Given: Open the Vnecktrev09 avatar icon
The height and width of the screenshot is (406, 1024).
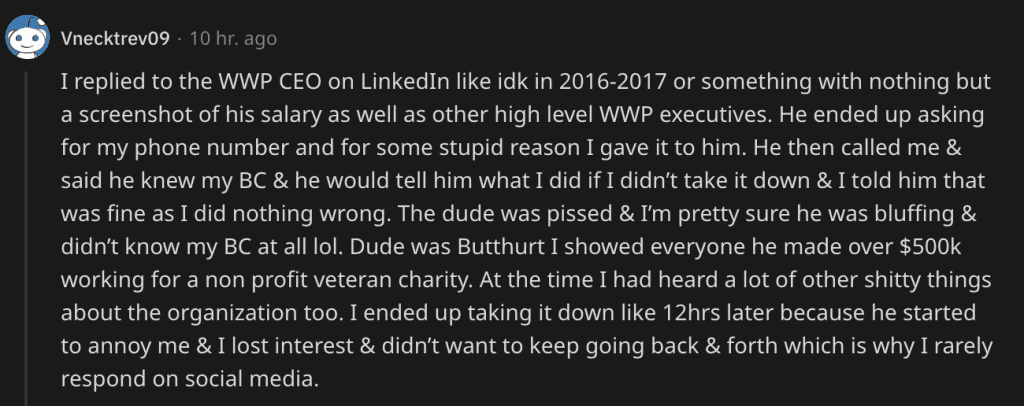Looking at the screenshot, I should pyautogui.click(x=28, y=38).
